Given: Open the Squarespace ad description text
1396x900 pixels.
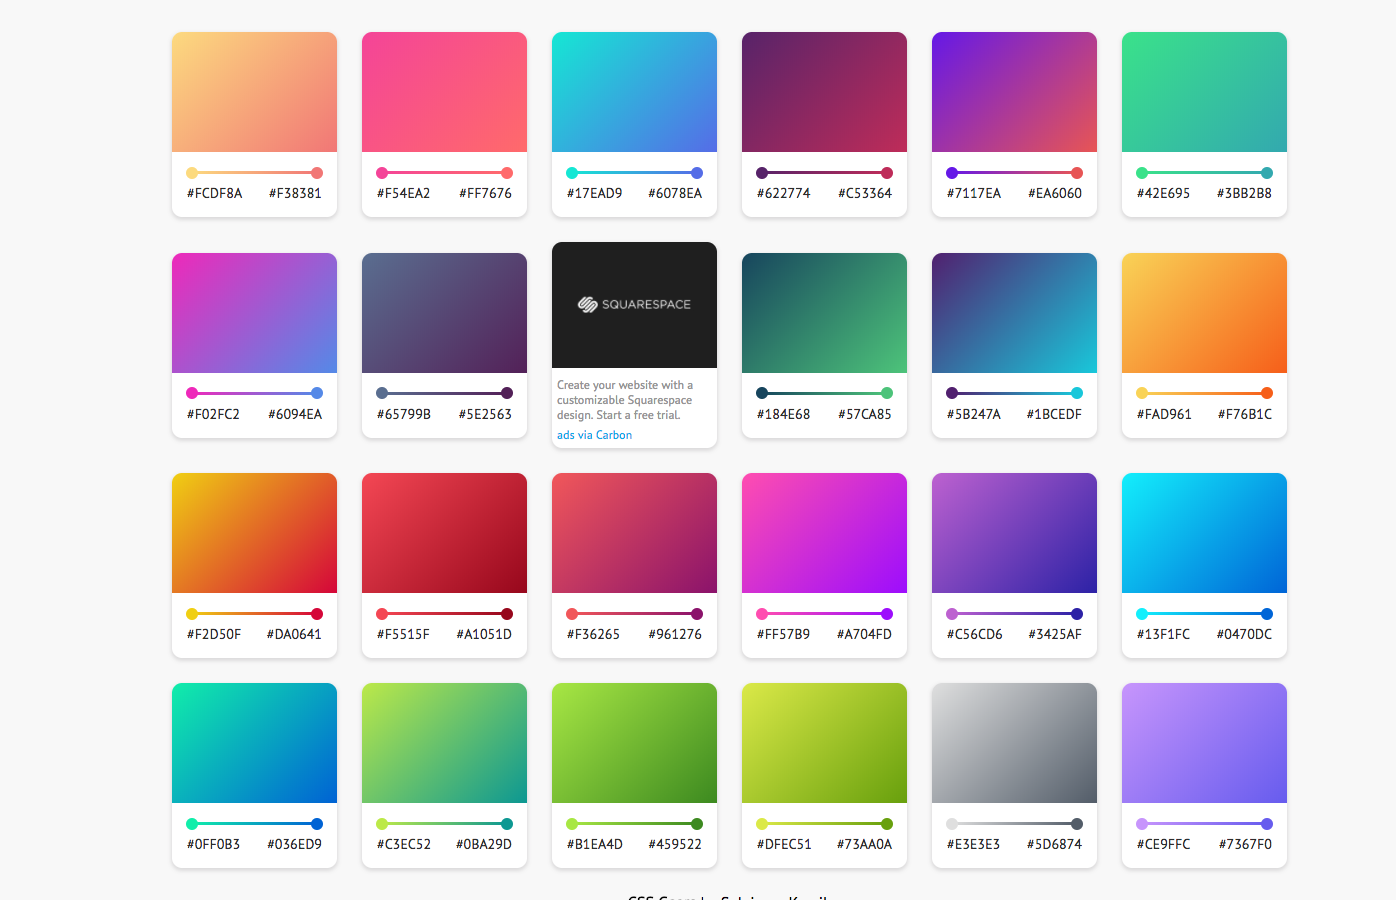Looking at the screenshot, I should click(625, 400).
